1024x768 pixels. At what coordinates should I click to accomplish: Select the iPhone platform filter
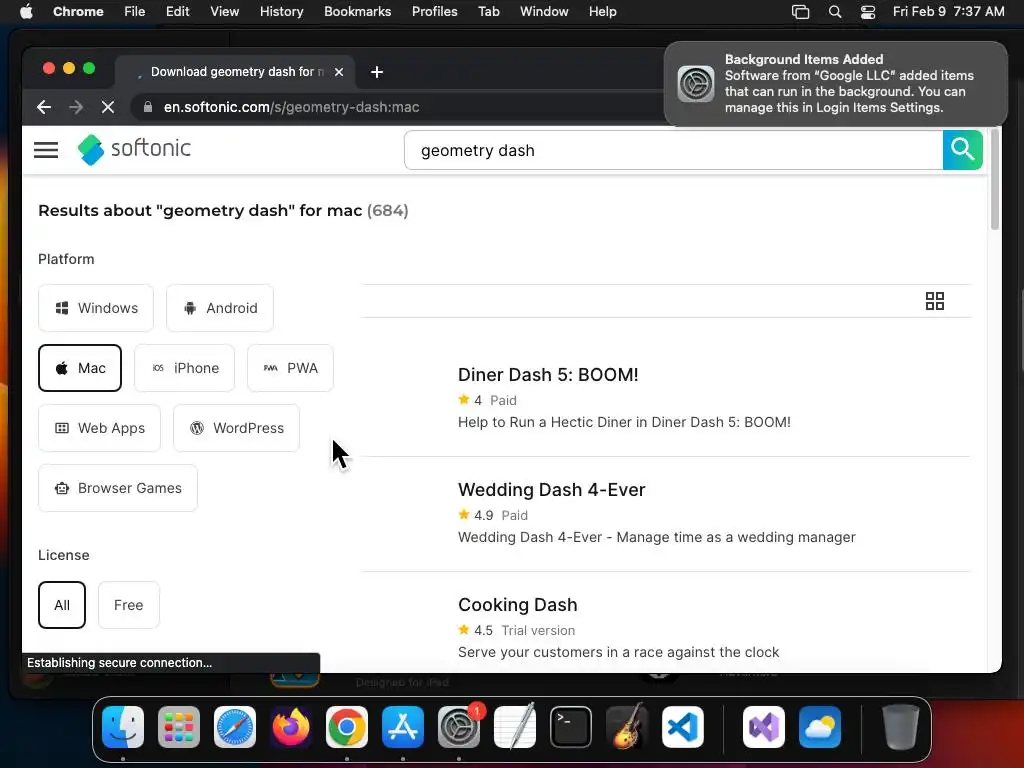tap(184, 368)
